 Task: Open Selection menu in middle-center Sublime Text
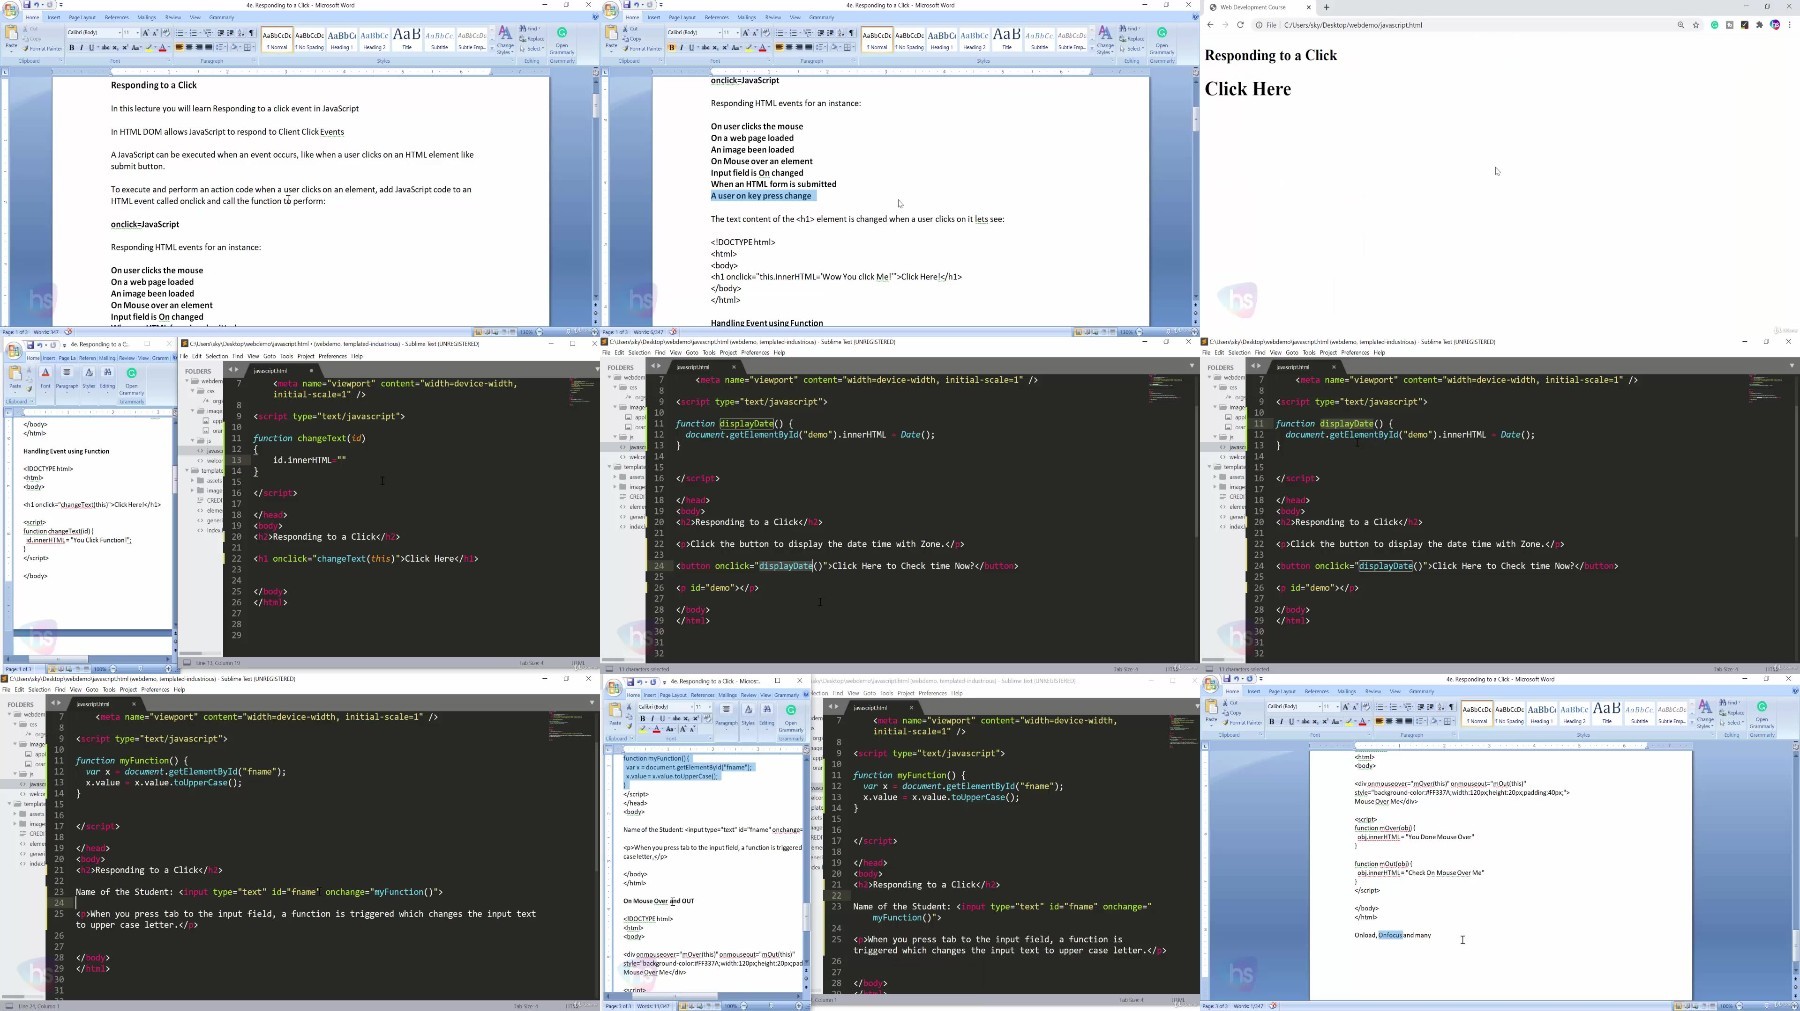[x=639, y=352]
